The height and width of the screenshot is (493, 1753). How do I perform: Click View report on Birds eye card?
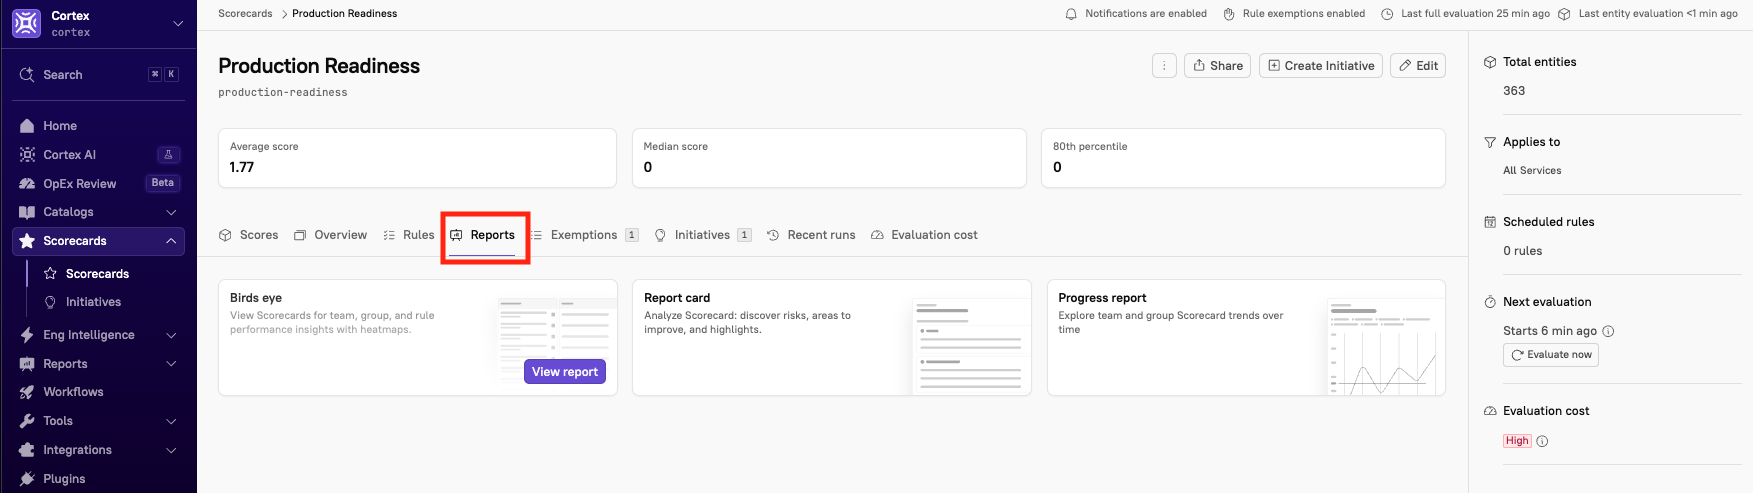tap(565, 372)
